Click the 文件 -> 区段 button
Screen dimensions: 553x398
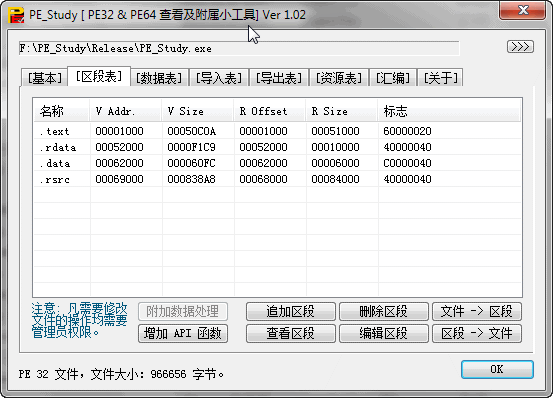pyautogui.click(x=477, y=312)
